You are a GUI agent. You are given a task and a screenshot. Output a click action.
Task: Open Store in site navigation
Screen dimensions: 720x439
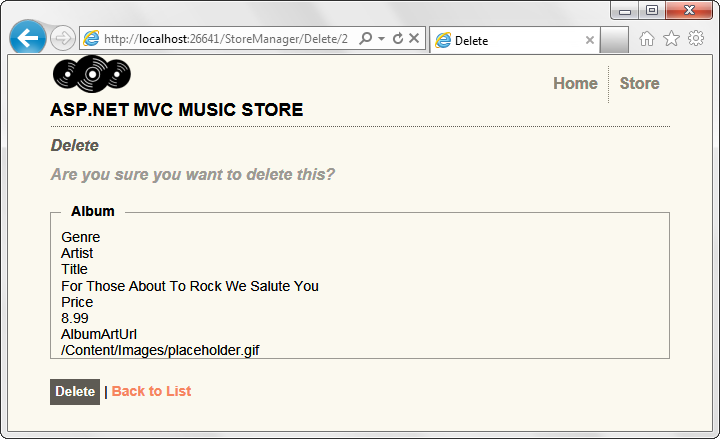[x=639, y=83]
